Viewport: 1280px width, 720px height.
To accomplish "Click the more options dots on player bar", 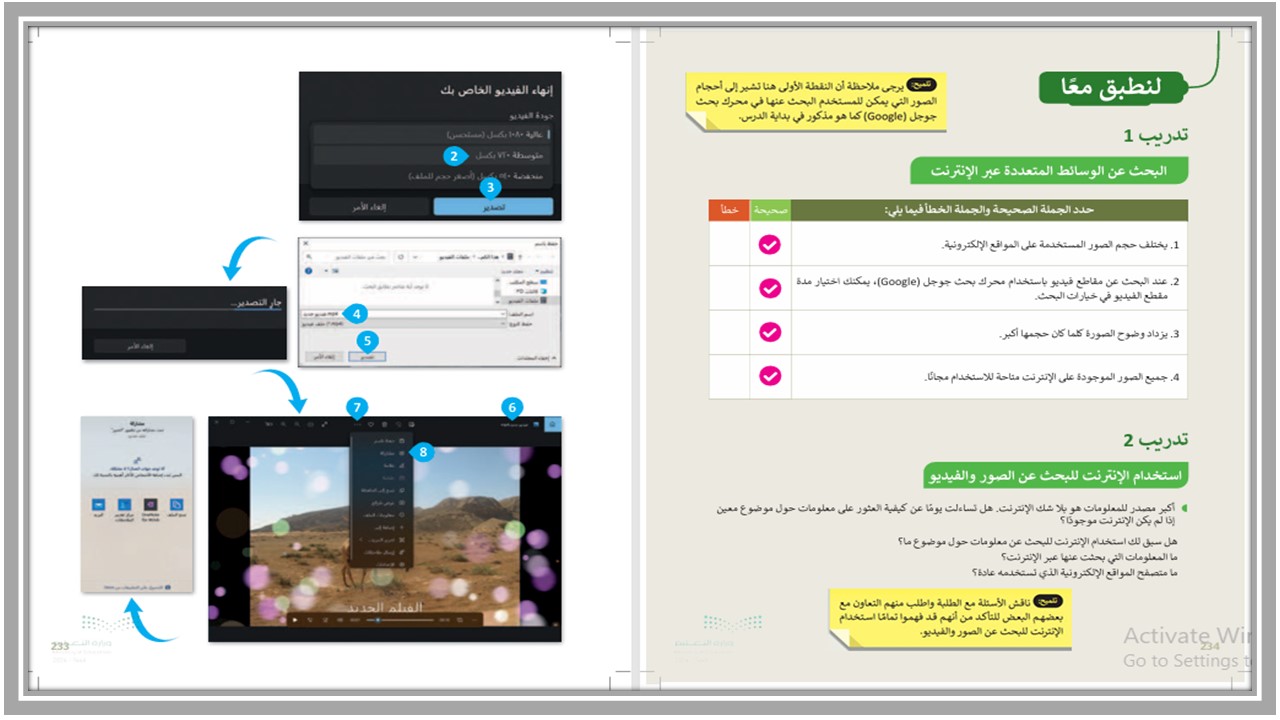I will point(474,619).
